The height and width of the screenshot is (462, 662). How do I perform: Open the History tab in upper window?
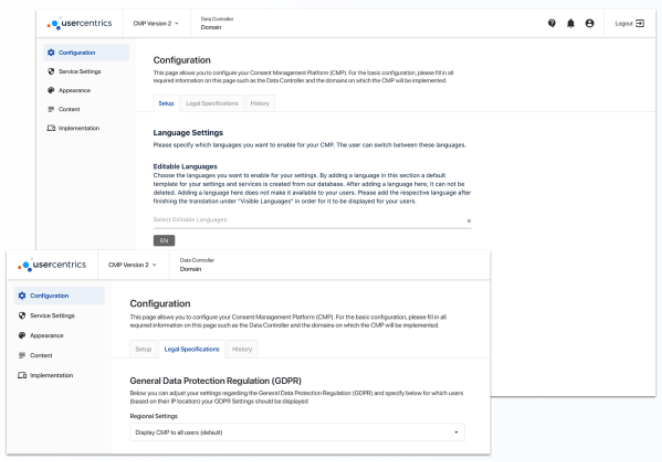pos(260,103)
